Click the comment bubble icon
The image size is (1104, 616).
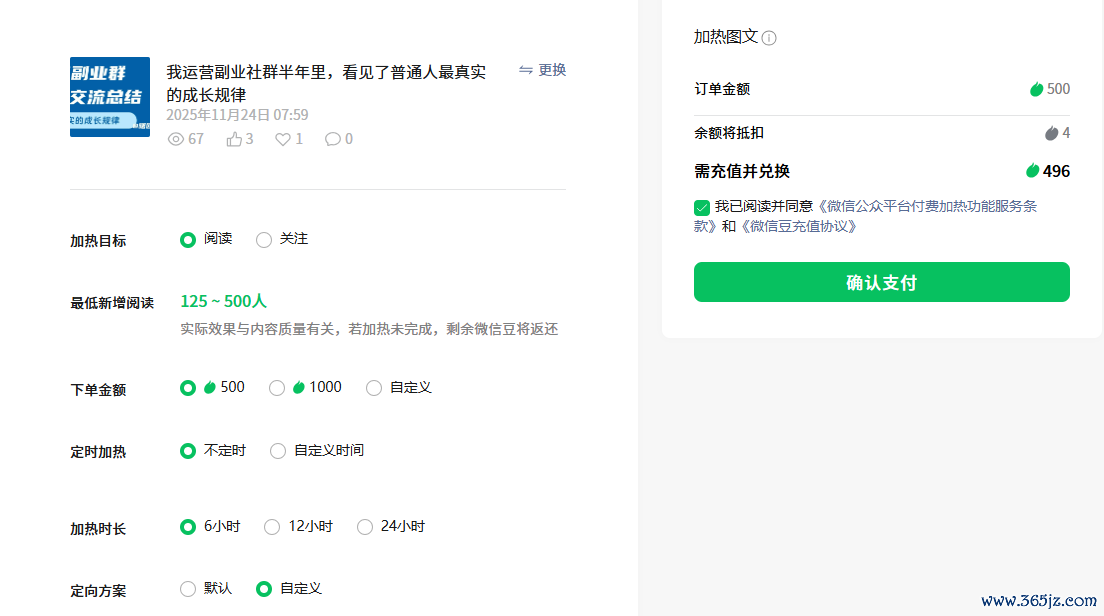[333, 139]
